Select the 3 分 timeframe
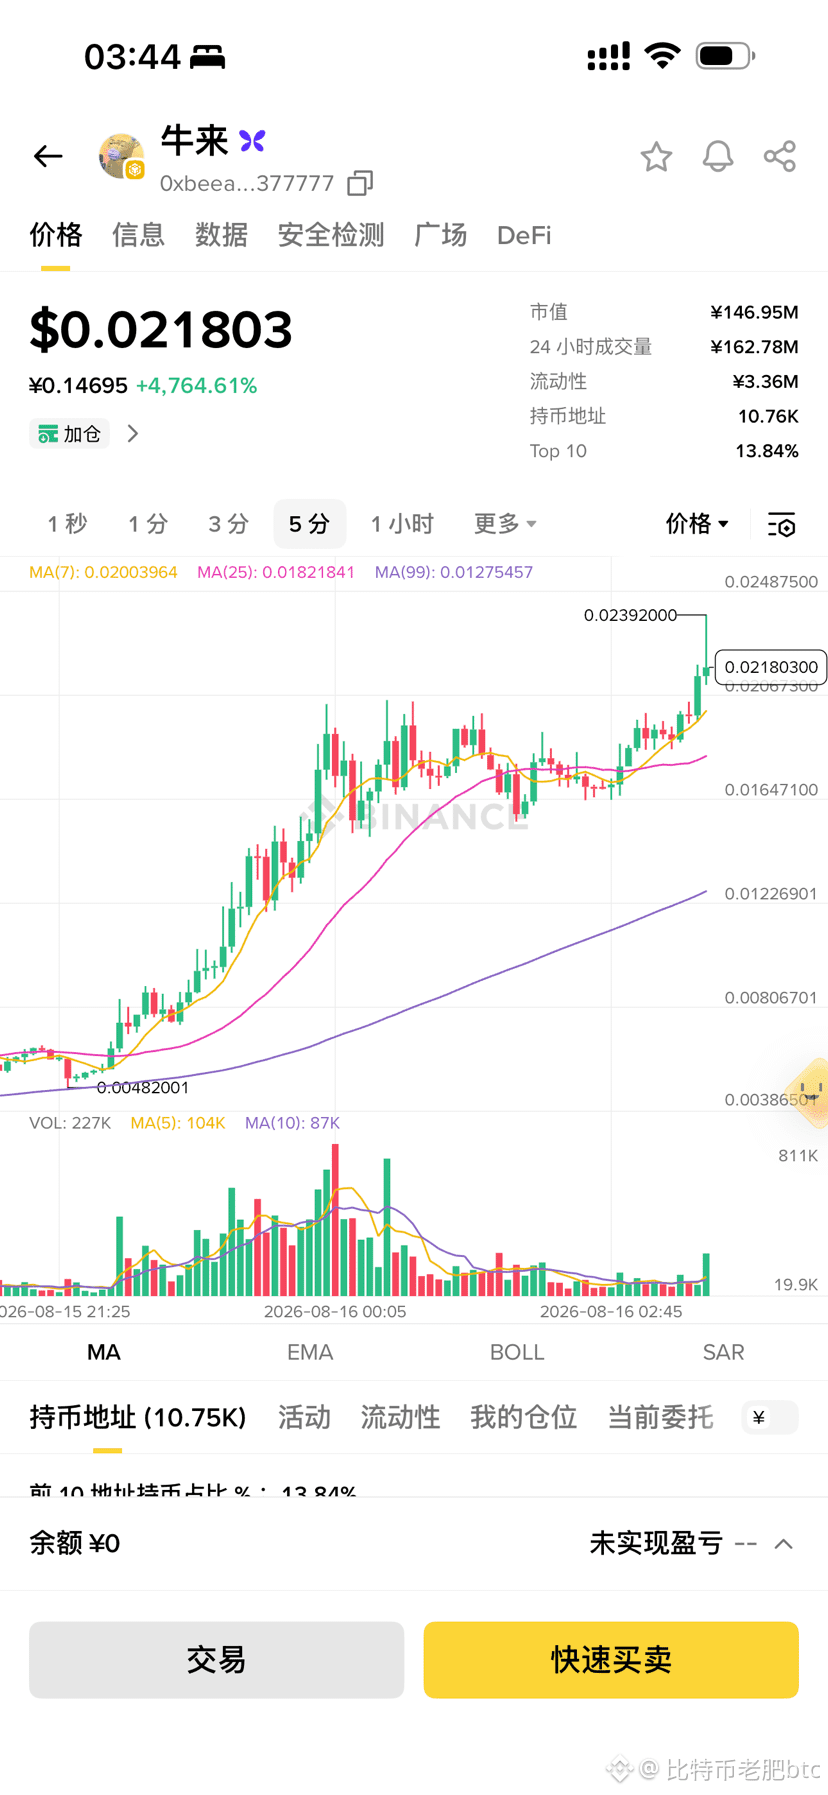The width and height of the screenshot is (828, 1795). point(228,524)
